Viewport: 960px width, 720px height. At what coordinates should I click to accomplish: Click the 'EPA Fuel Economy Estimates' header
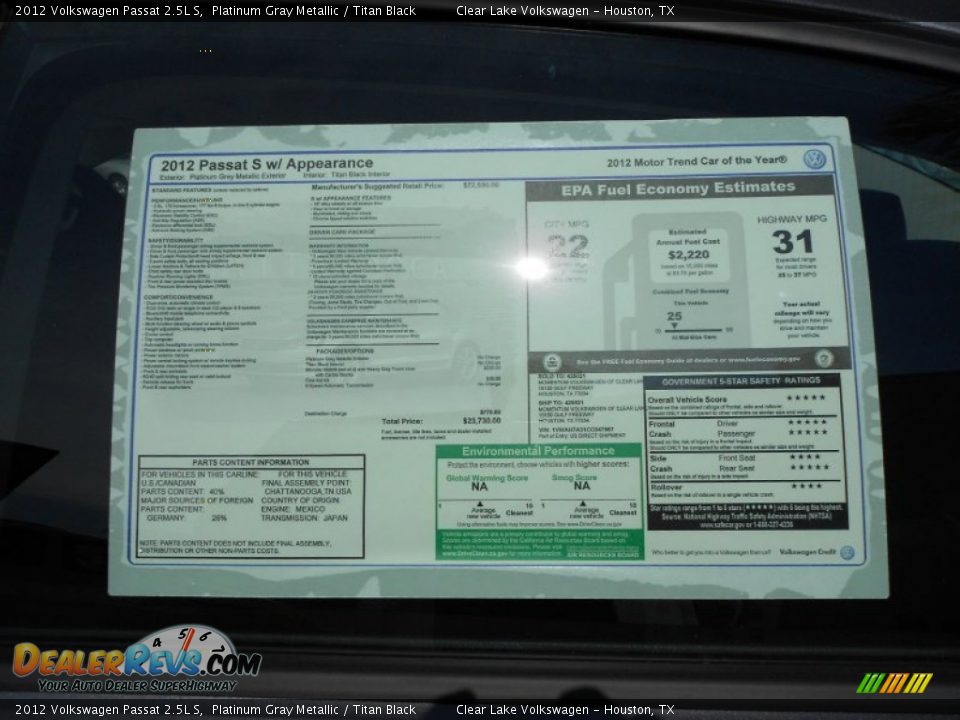click(678, 189)
